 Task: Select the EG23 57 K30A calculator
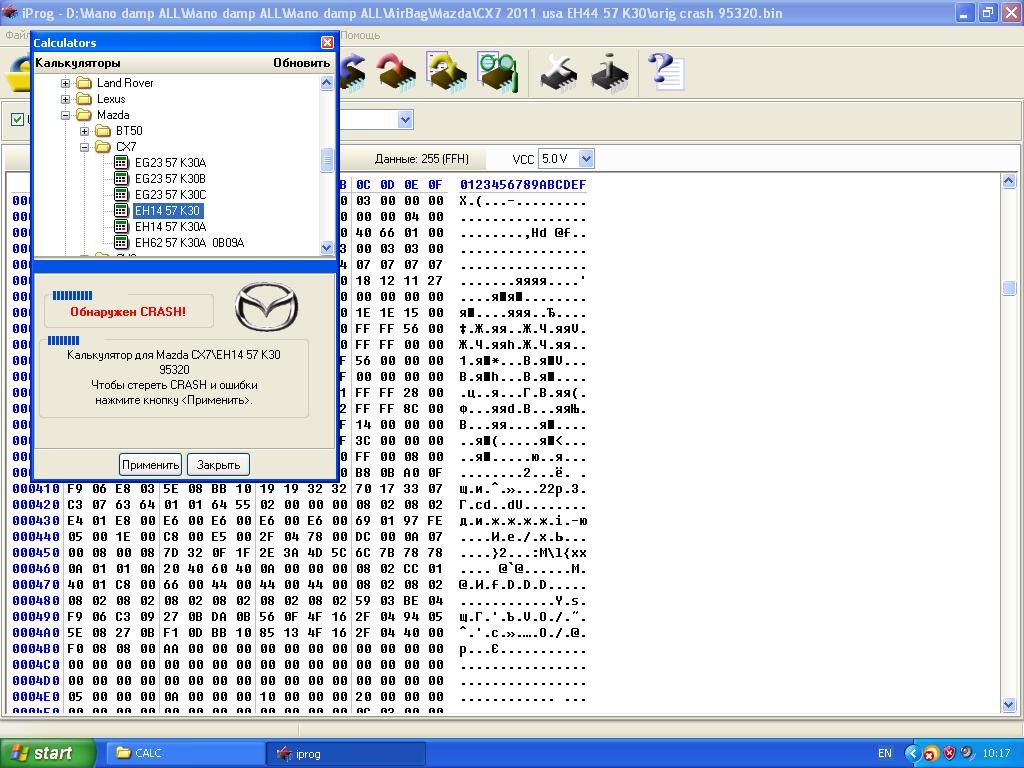pos(170,163)
